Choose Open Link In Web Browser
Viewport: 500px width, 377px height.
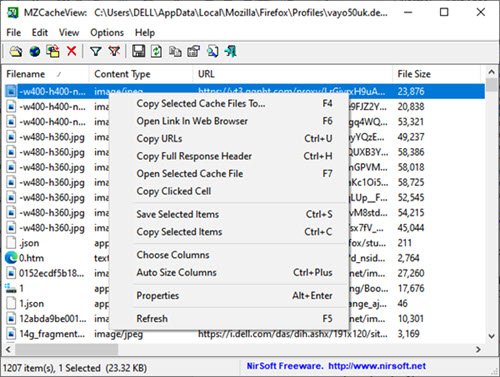click(x=230, y=121)
